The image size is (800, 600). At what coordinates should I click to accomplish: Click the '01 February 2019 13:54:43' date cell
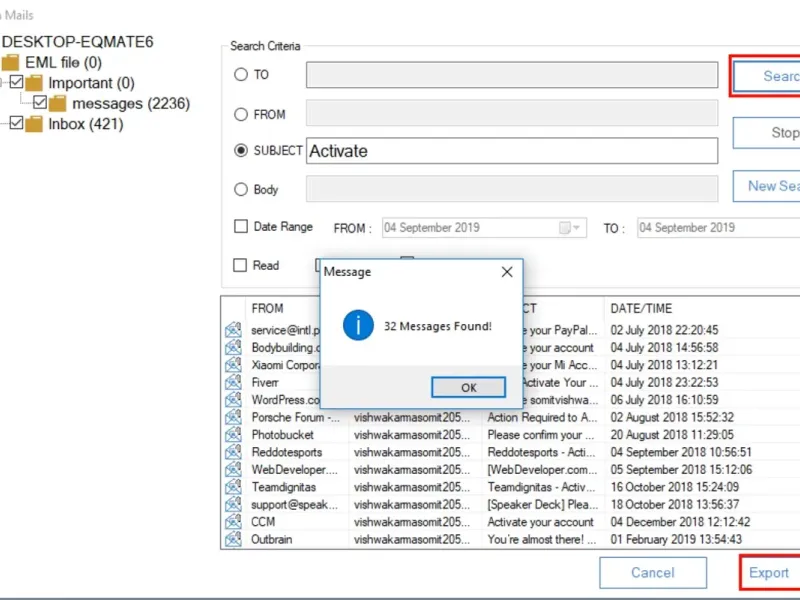[676, 539]
